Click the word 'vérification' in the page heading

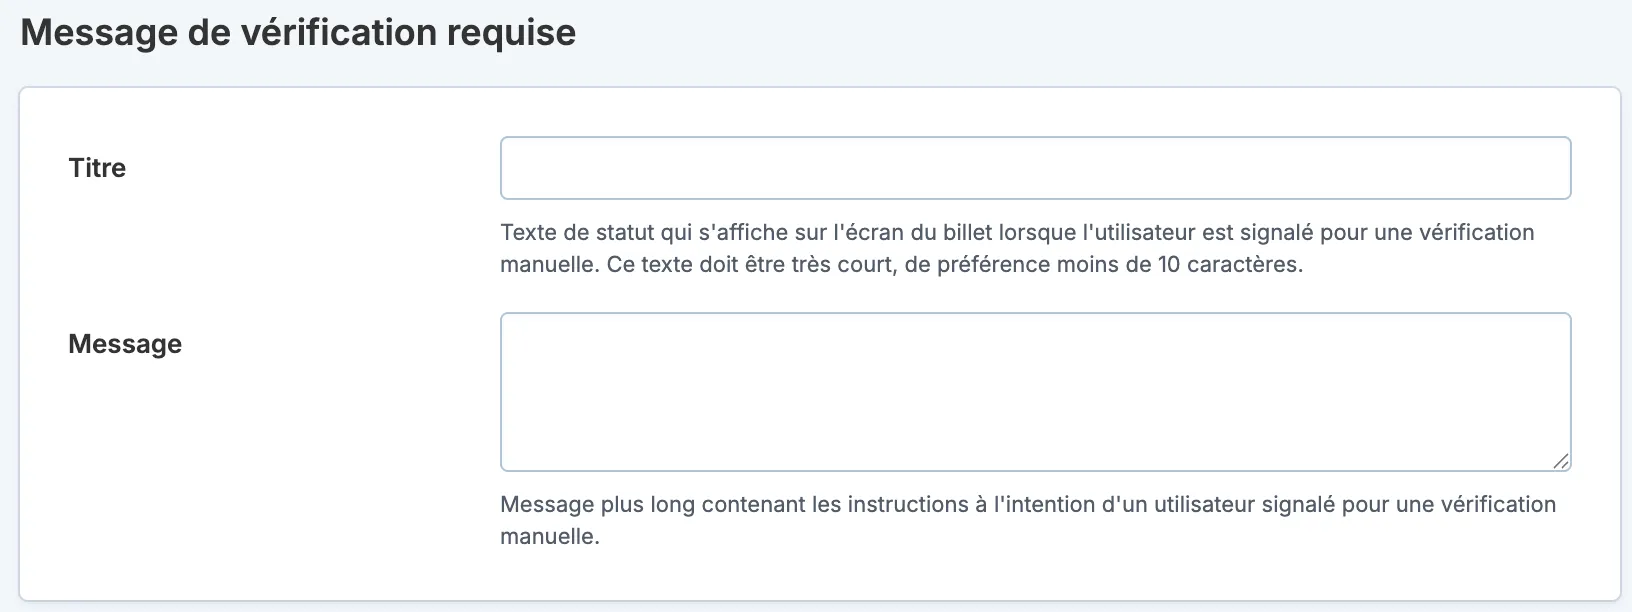(x=339, y=33)
